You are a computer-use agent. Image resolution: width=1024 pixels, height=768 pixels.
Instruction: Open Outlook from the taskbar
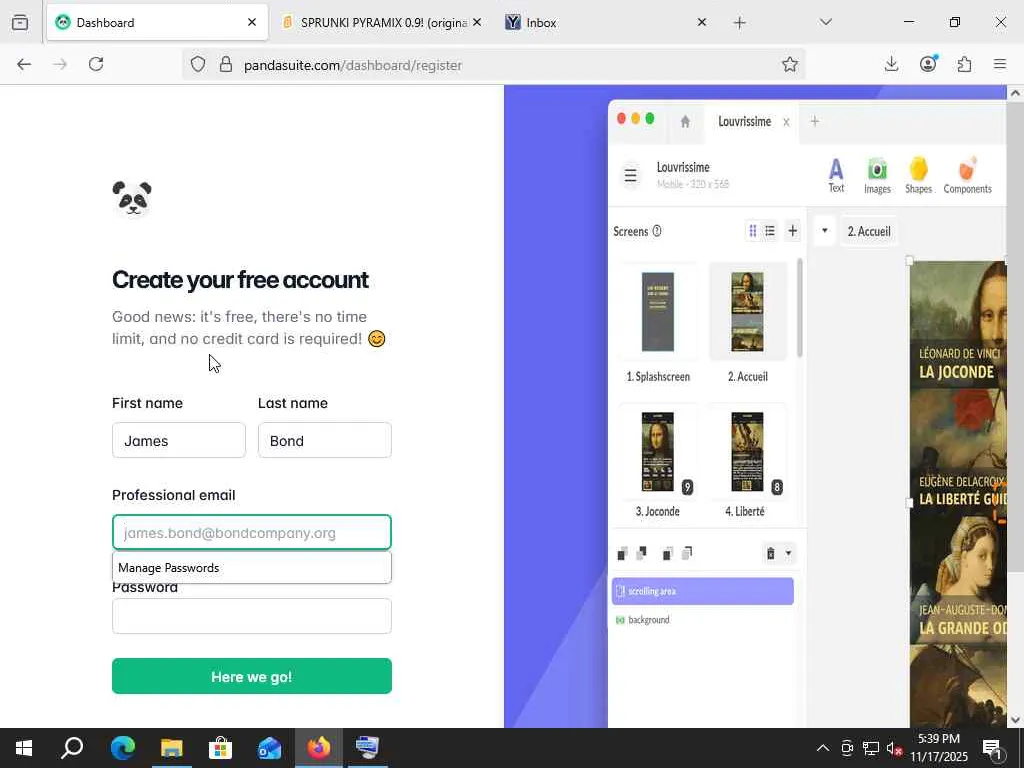point(269,748)
